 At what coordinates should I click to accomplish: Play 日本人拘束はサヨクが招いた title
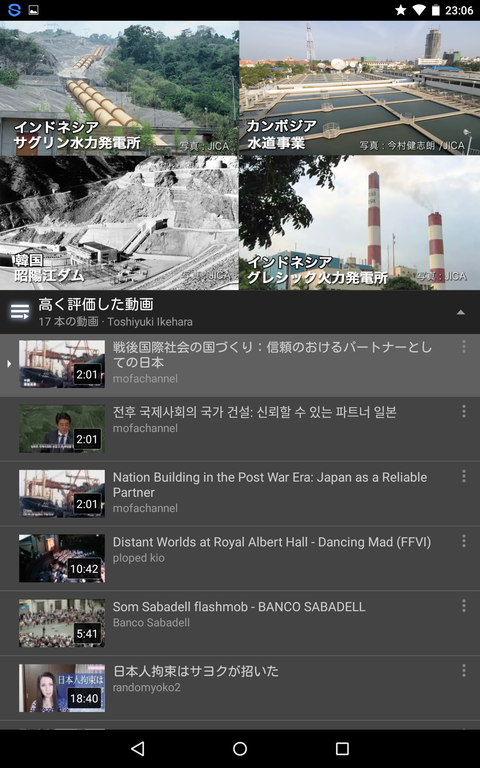click(195, 671)
